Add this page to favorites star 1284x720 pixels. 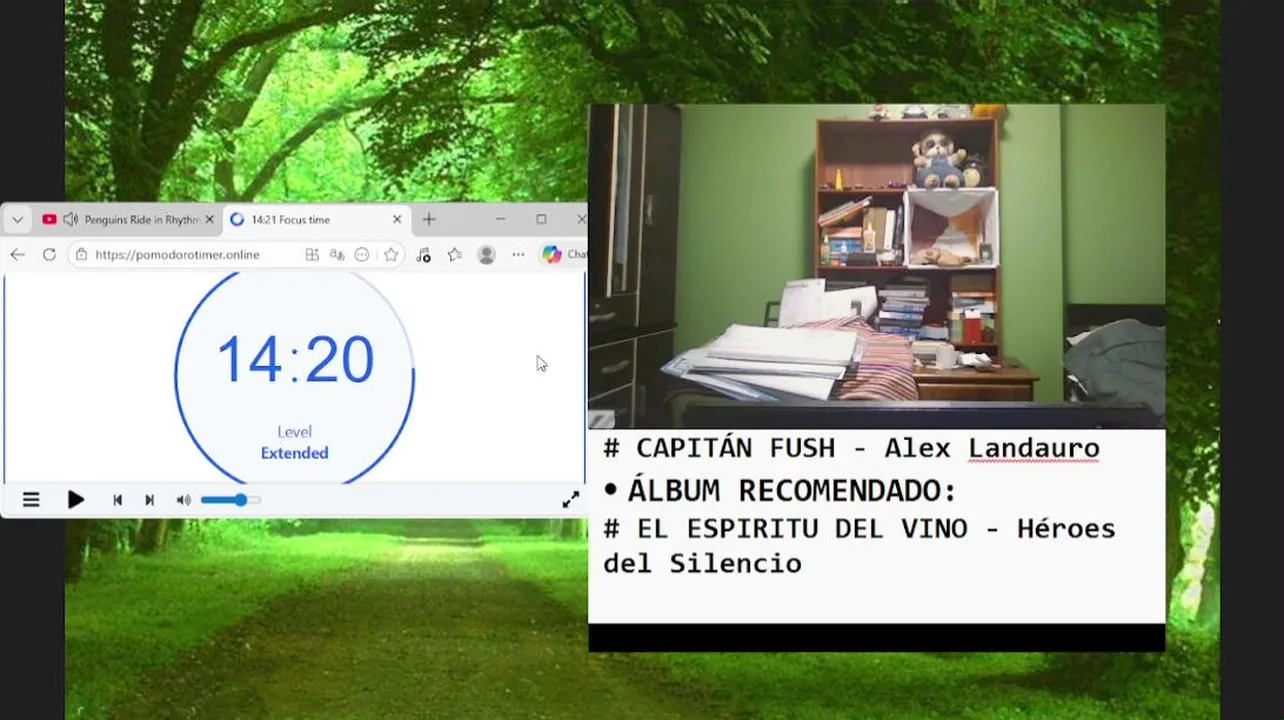tap(391, 255)
